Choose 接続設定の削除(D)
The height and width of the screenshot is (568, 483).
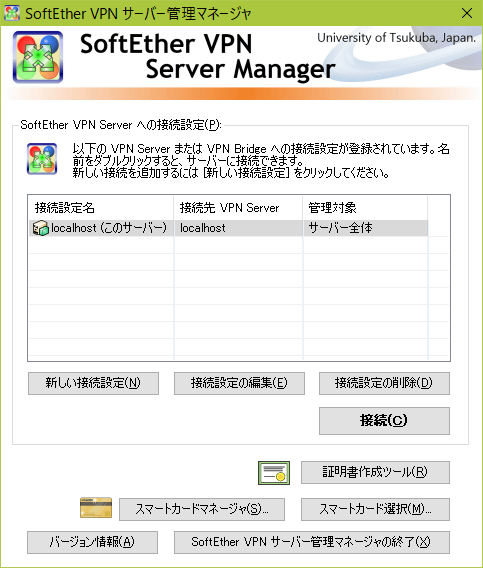(384, 383)
